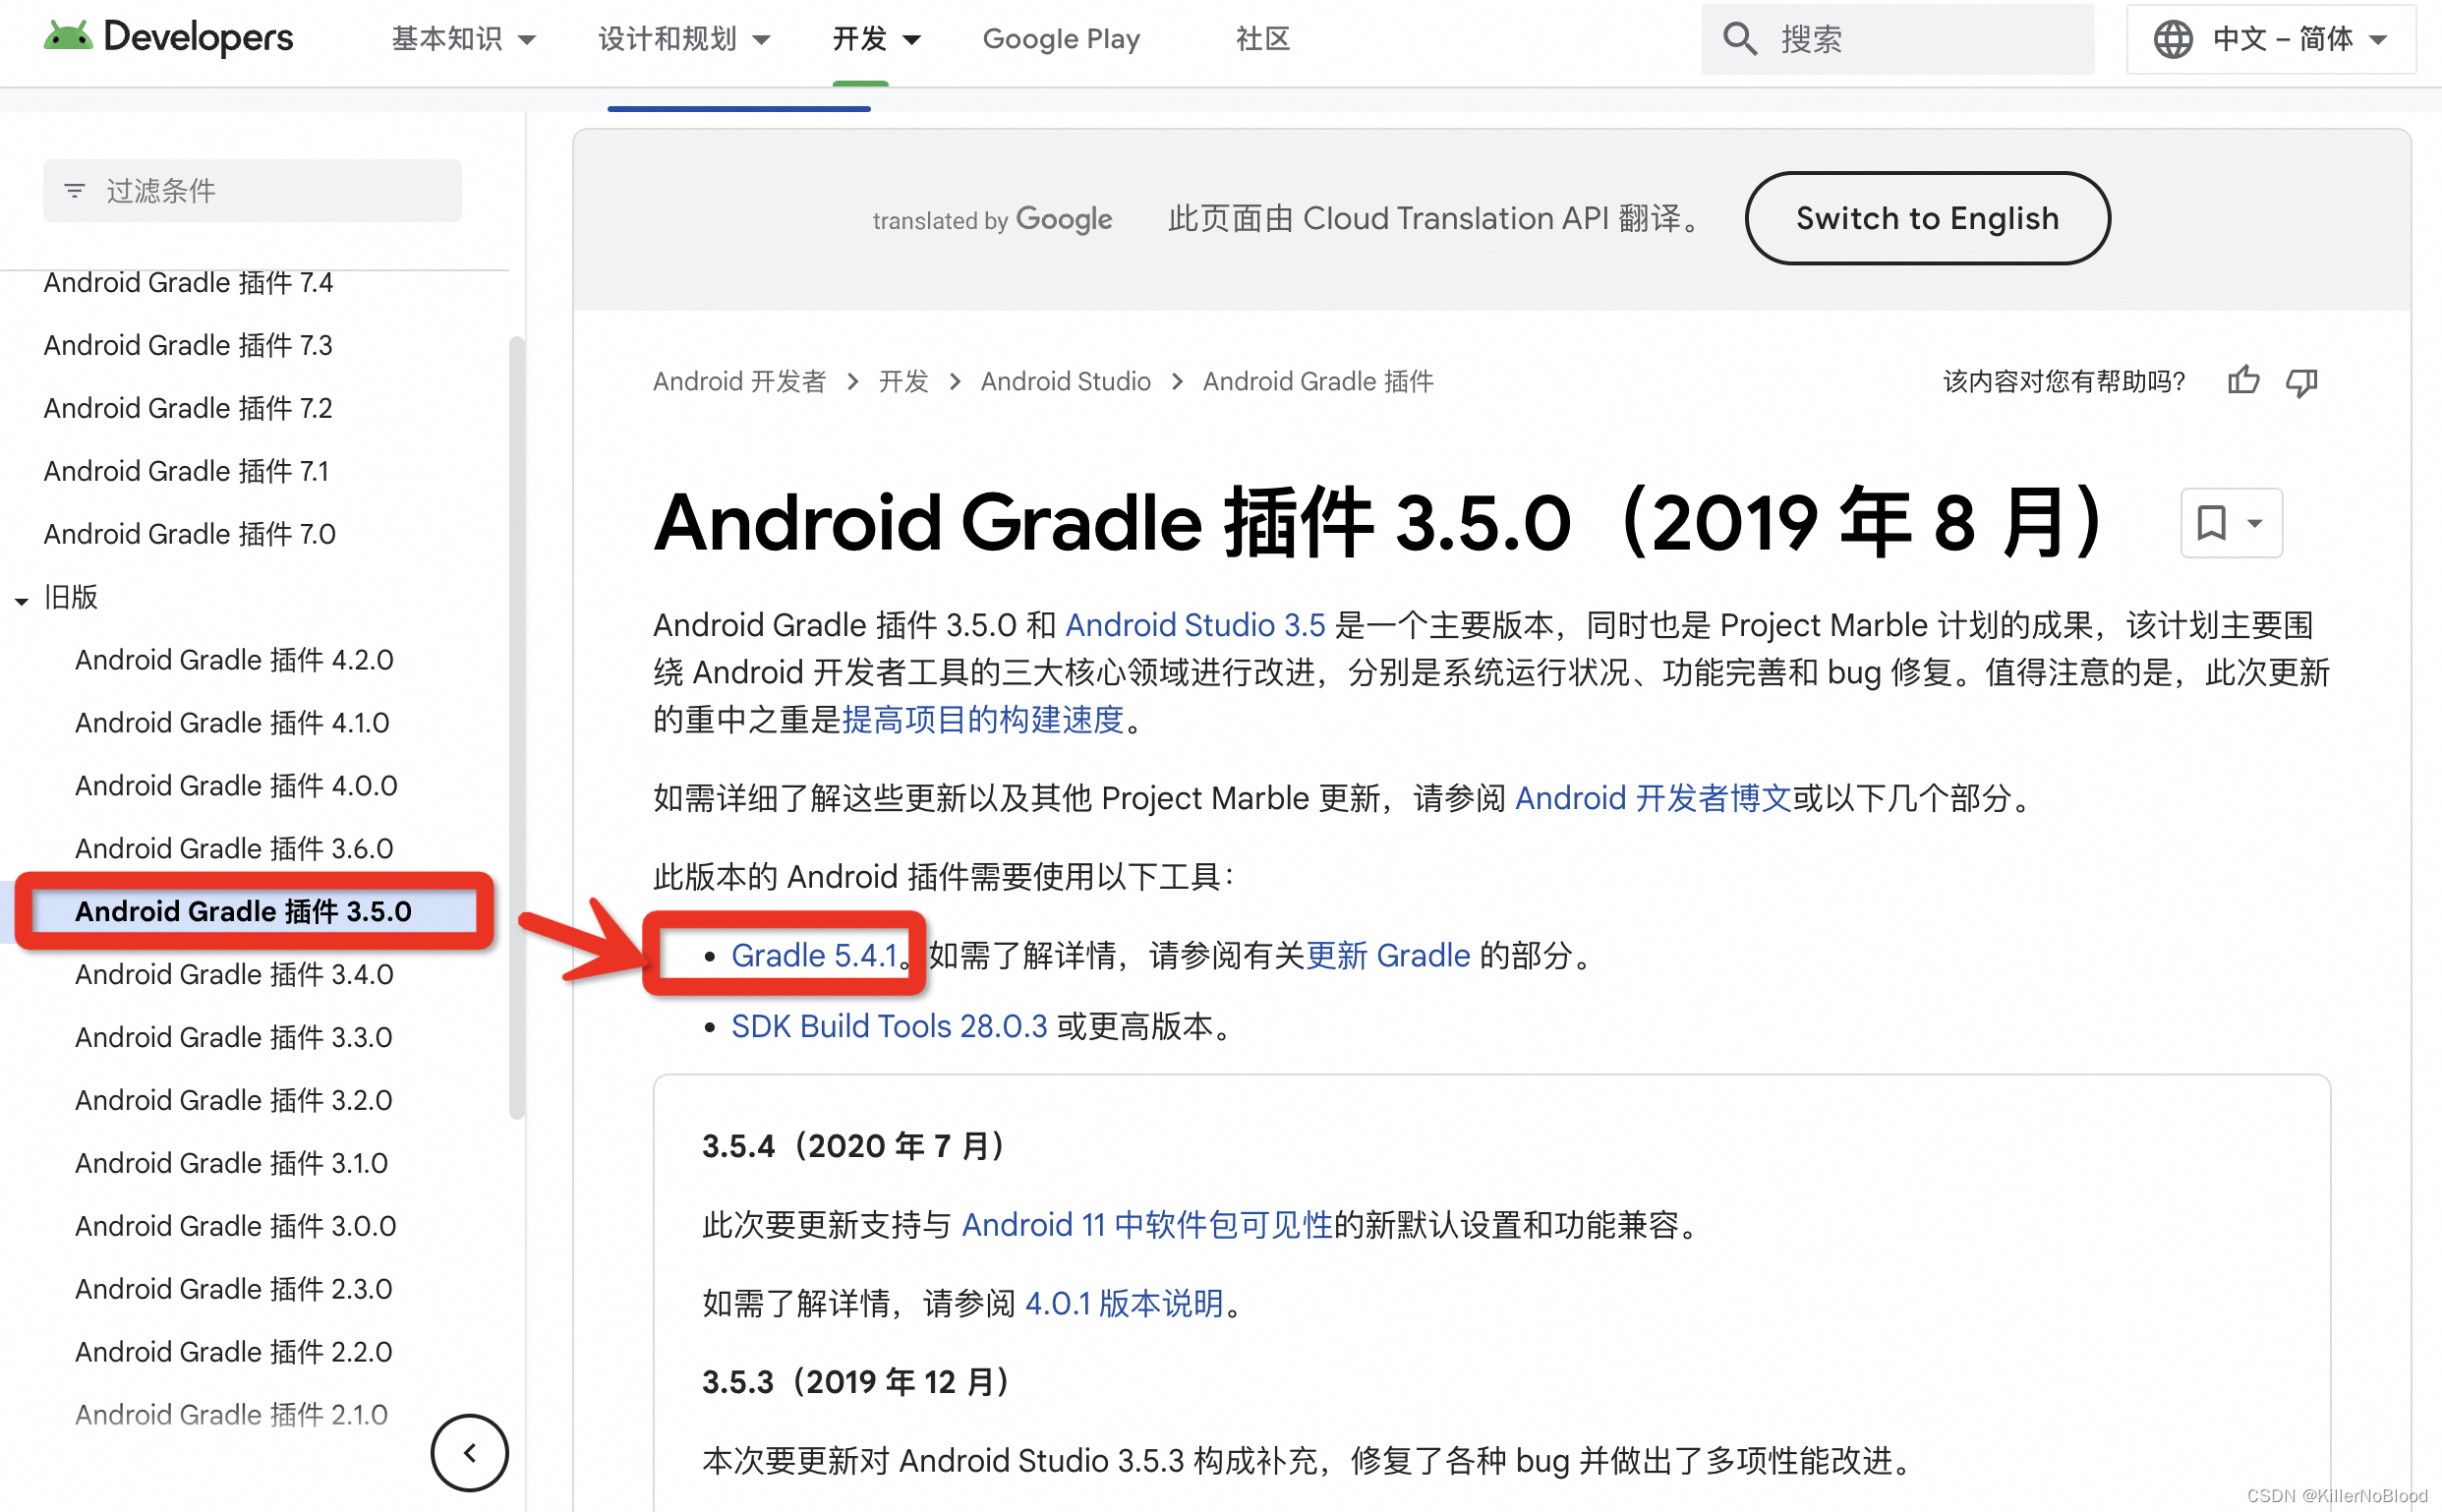Click the 开发 breadcrumb link
The height and width of the screenshot is (1512, 2442).
pos(903,381)
